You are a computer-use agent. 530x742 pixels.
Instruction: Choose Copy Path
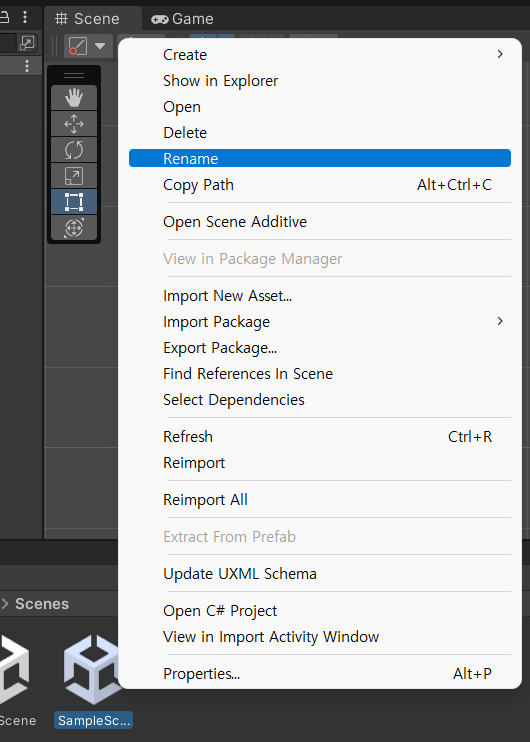[x=320, y=185]
